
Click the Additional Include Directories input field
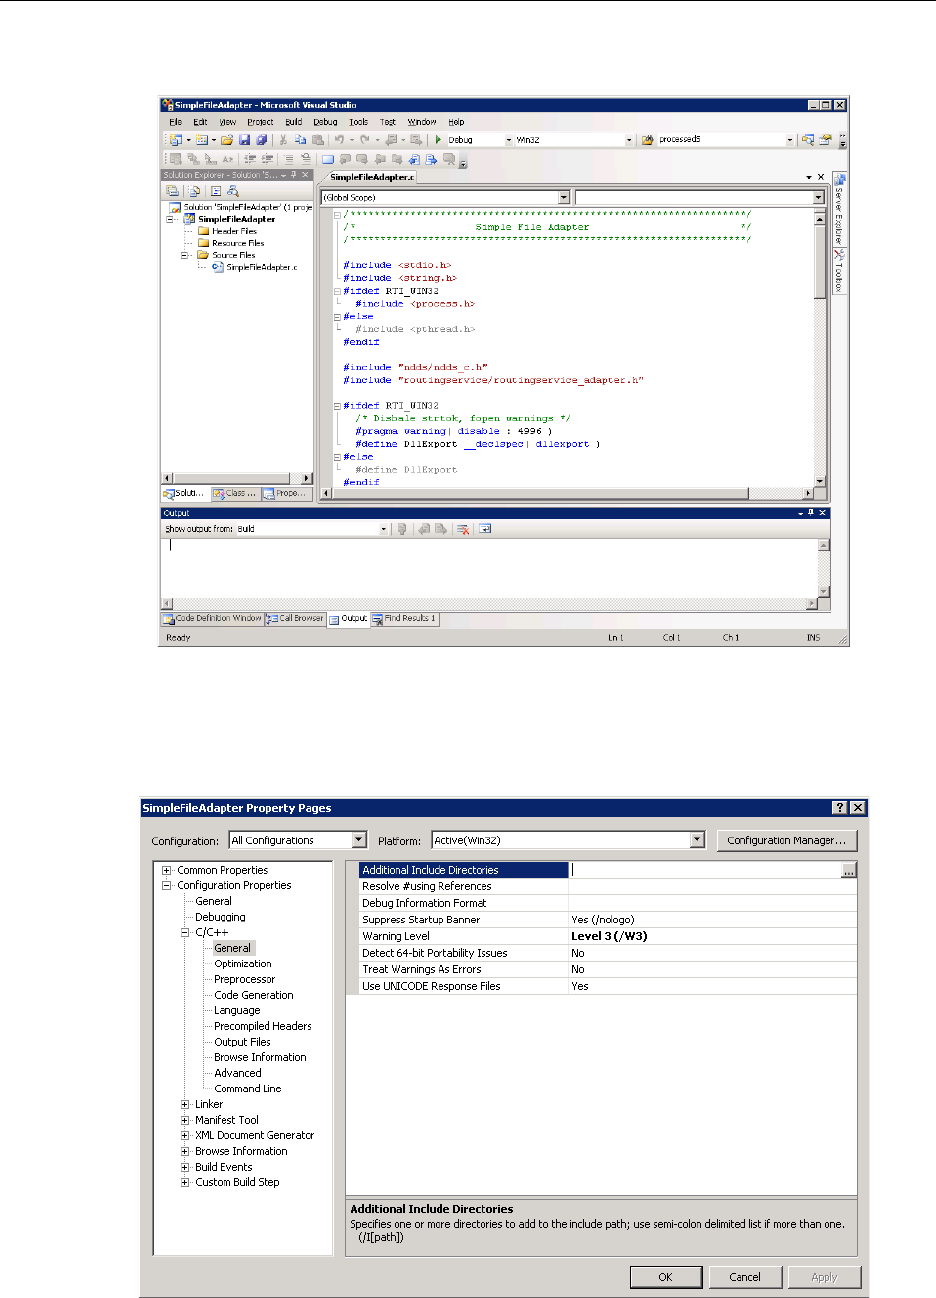705,870
